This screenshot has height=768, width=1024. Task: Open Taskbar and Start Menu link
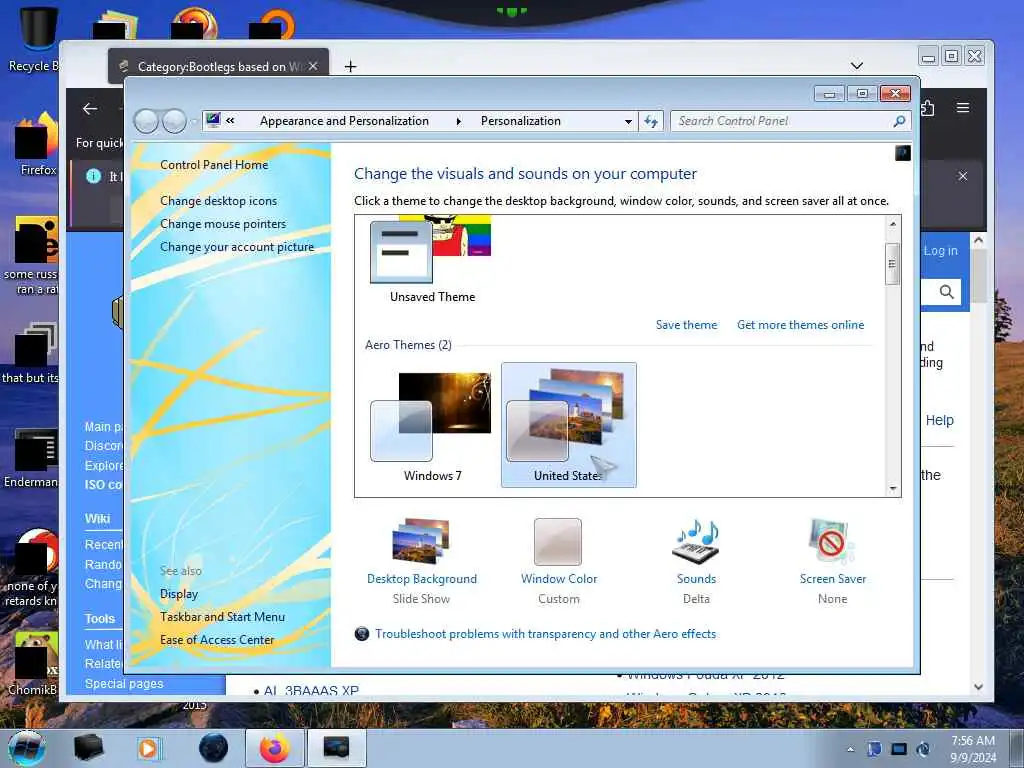click(222, 616)
